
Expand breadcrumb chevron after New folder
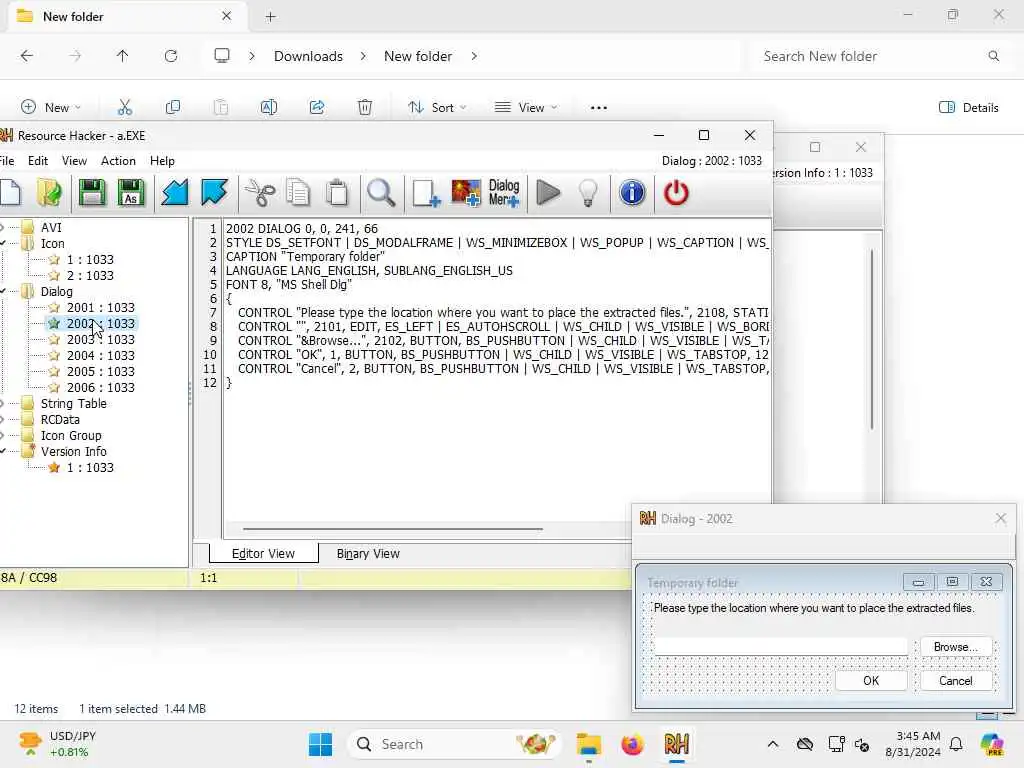tap(474, 56)
